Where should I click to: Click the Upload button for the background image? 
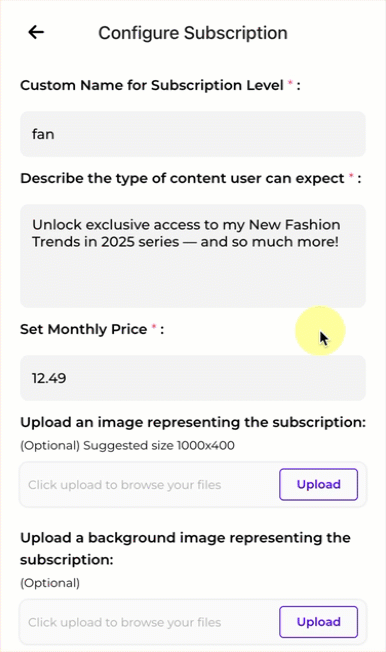(319, 622)
